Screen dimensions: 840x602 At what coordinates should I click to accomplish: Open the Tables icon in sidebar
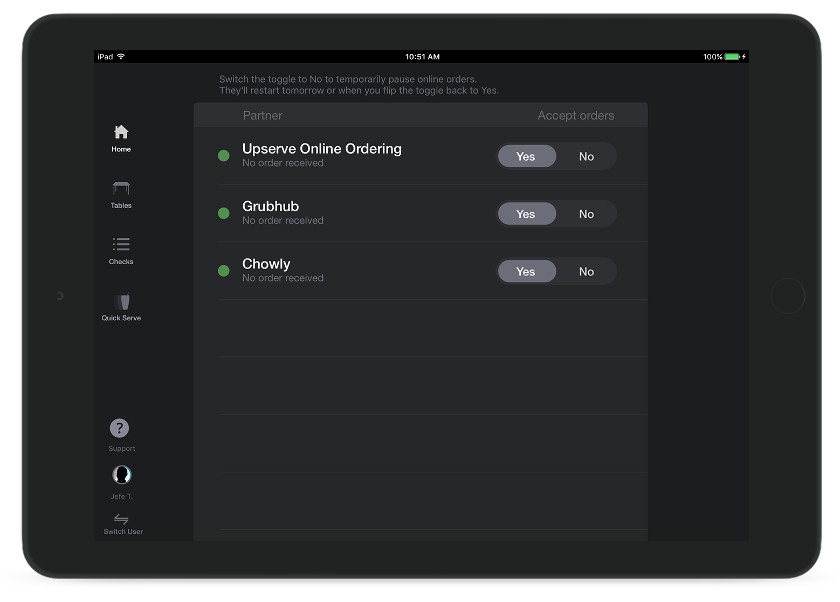(121, 188)
